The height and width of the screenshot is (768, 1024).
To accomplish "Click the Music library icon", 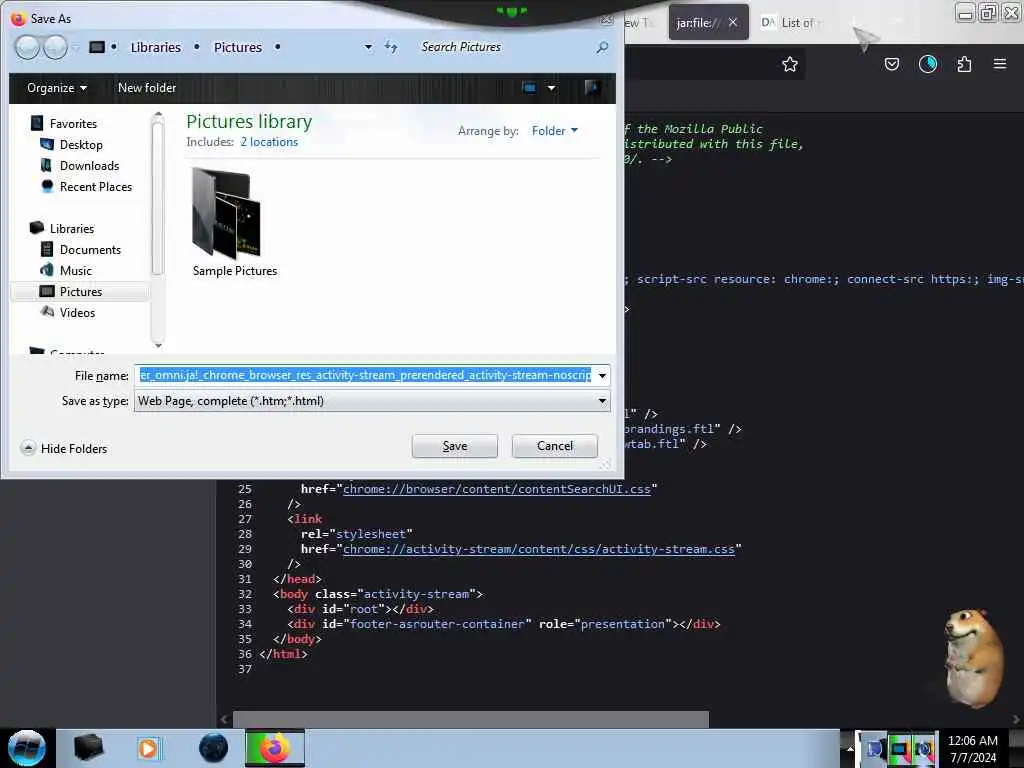I will point(47,270).
